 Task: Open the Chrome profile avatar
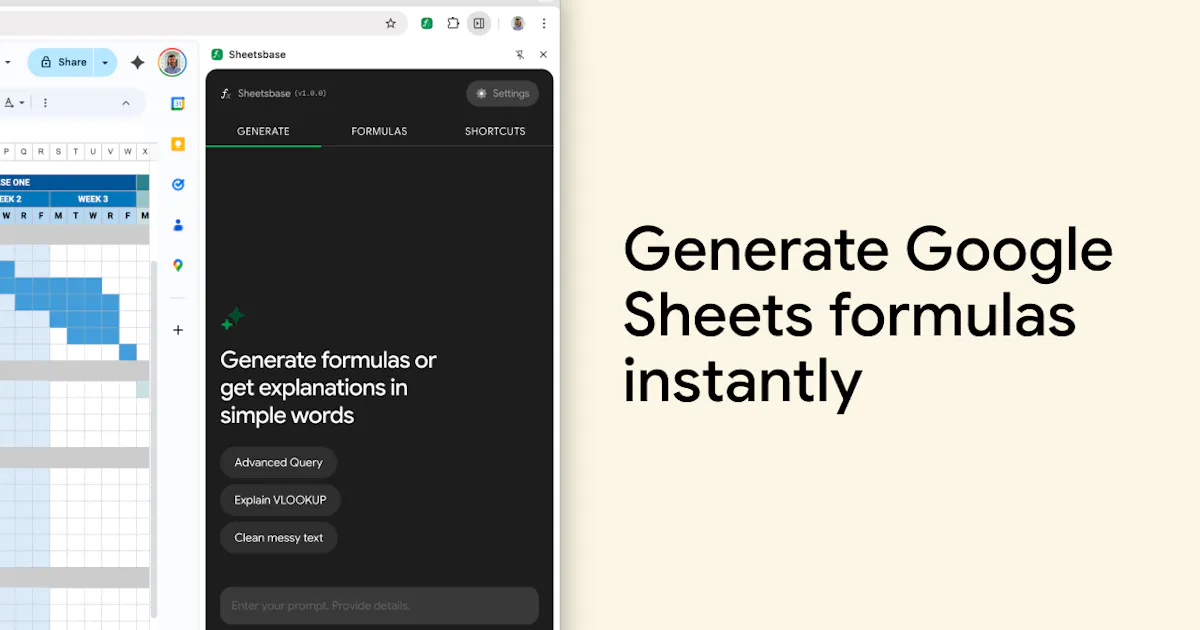point(518,23)
